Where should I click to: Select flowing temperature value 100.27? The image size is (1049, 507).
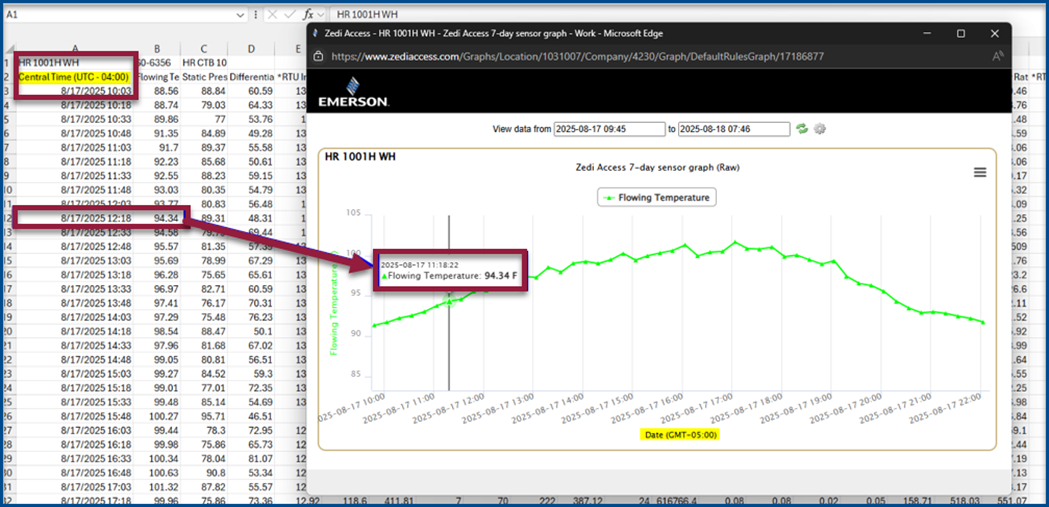tap(157, 415)
